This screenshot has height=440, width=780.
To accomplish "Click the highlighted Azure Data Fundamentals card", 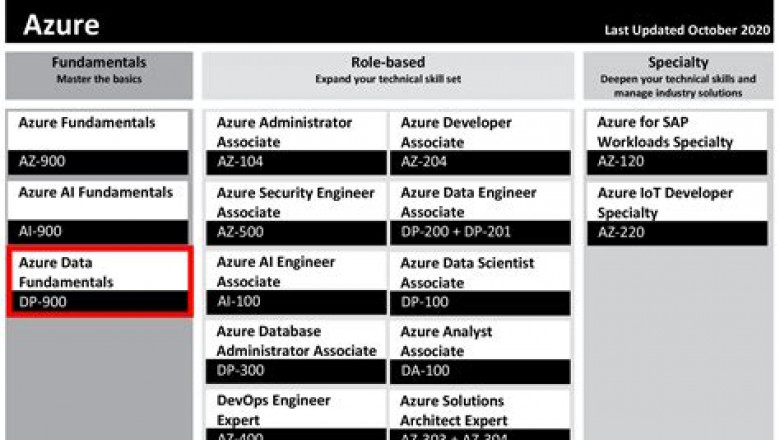I will coord(99,282).
